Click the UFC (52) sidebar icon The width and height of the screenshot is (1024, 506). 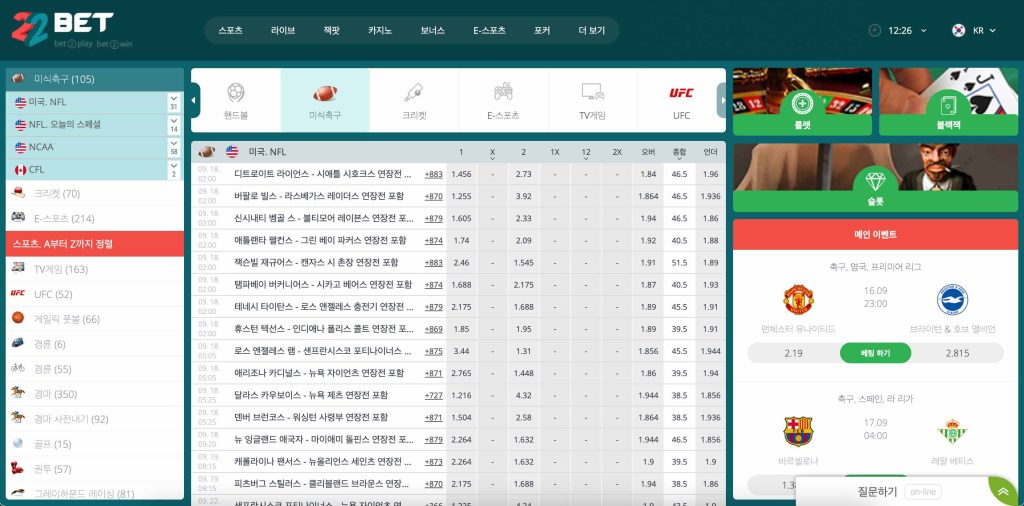tap(18, 293)
